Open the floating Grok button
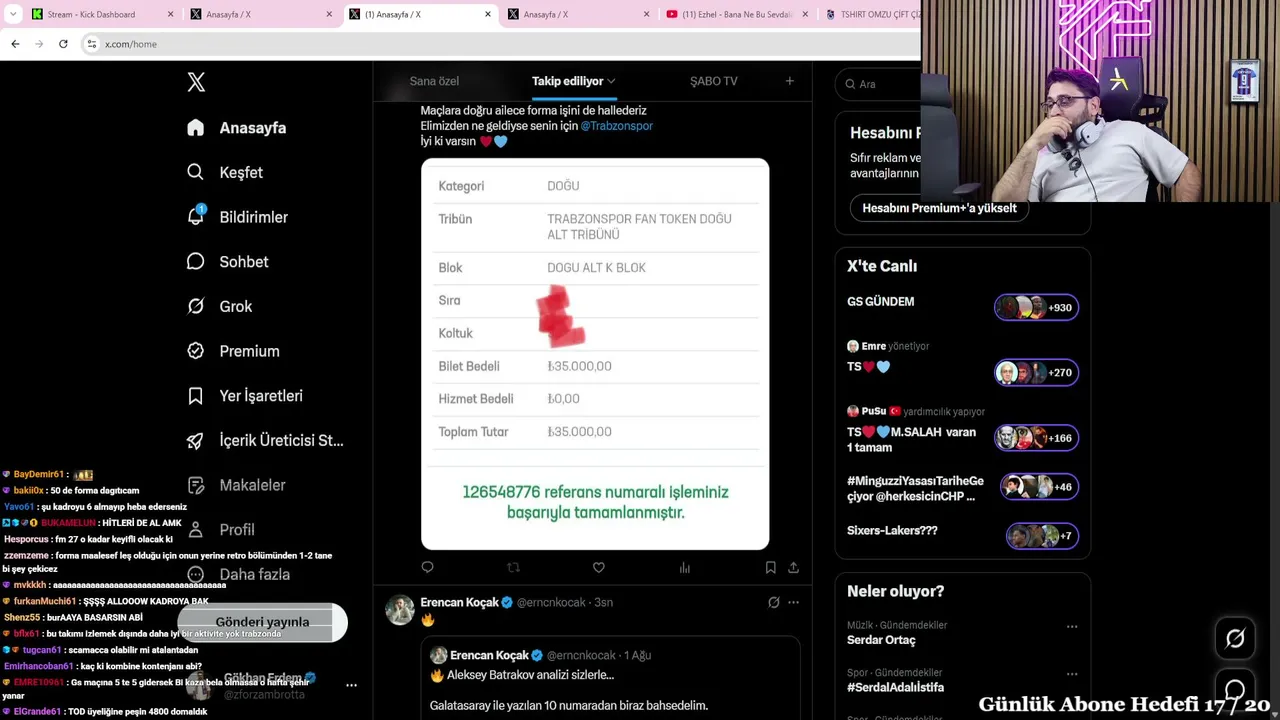Image resolution: width=1280 pixels, height=720 pixels. [x=1235, y=638]
